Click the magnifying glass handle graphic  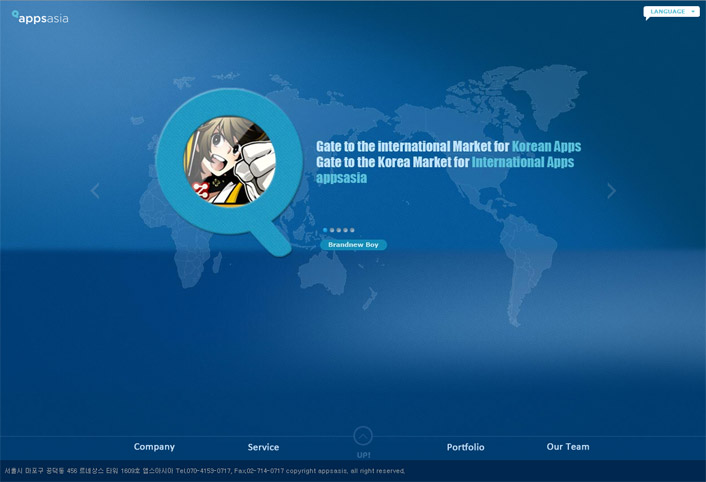(269, 236)
